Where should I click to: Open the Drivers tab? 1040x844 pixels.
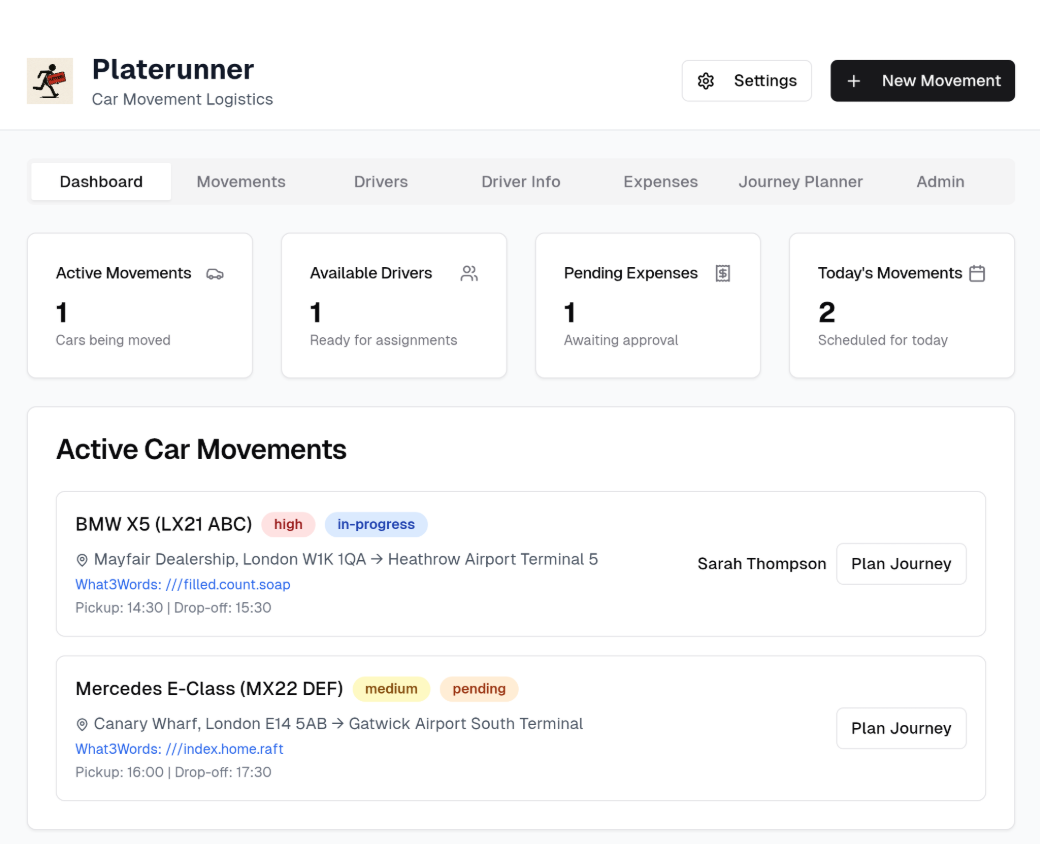381,182
